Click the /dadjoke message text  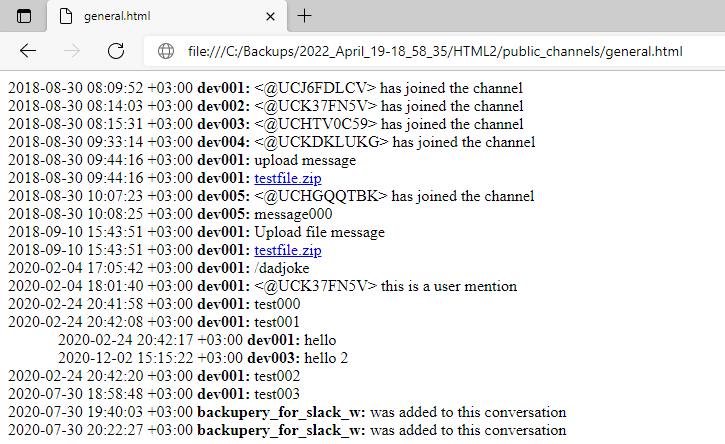coord(282,268)
